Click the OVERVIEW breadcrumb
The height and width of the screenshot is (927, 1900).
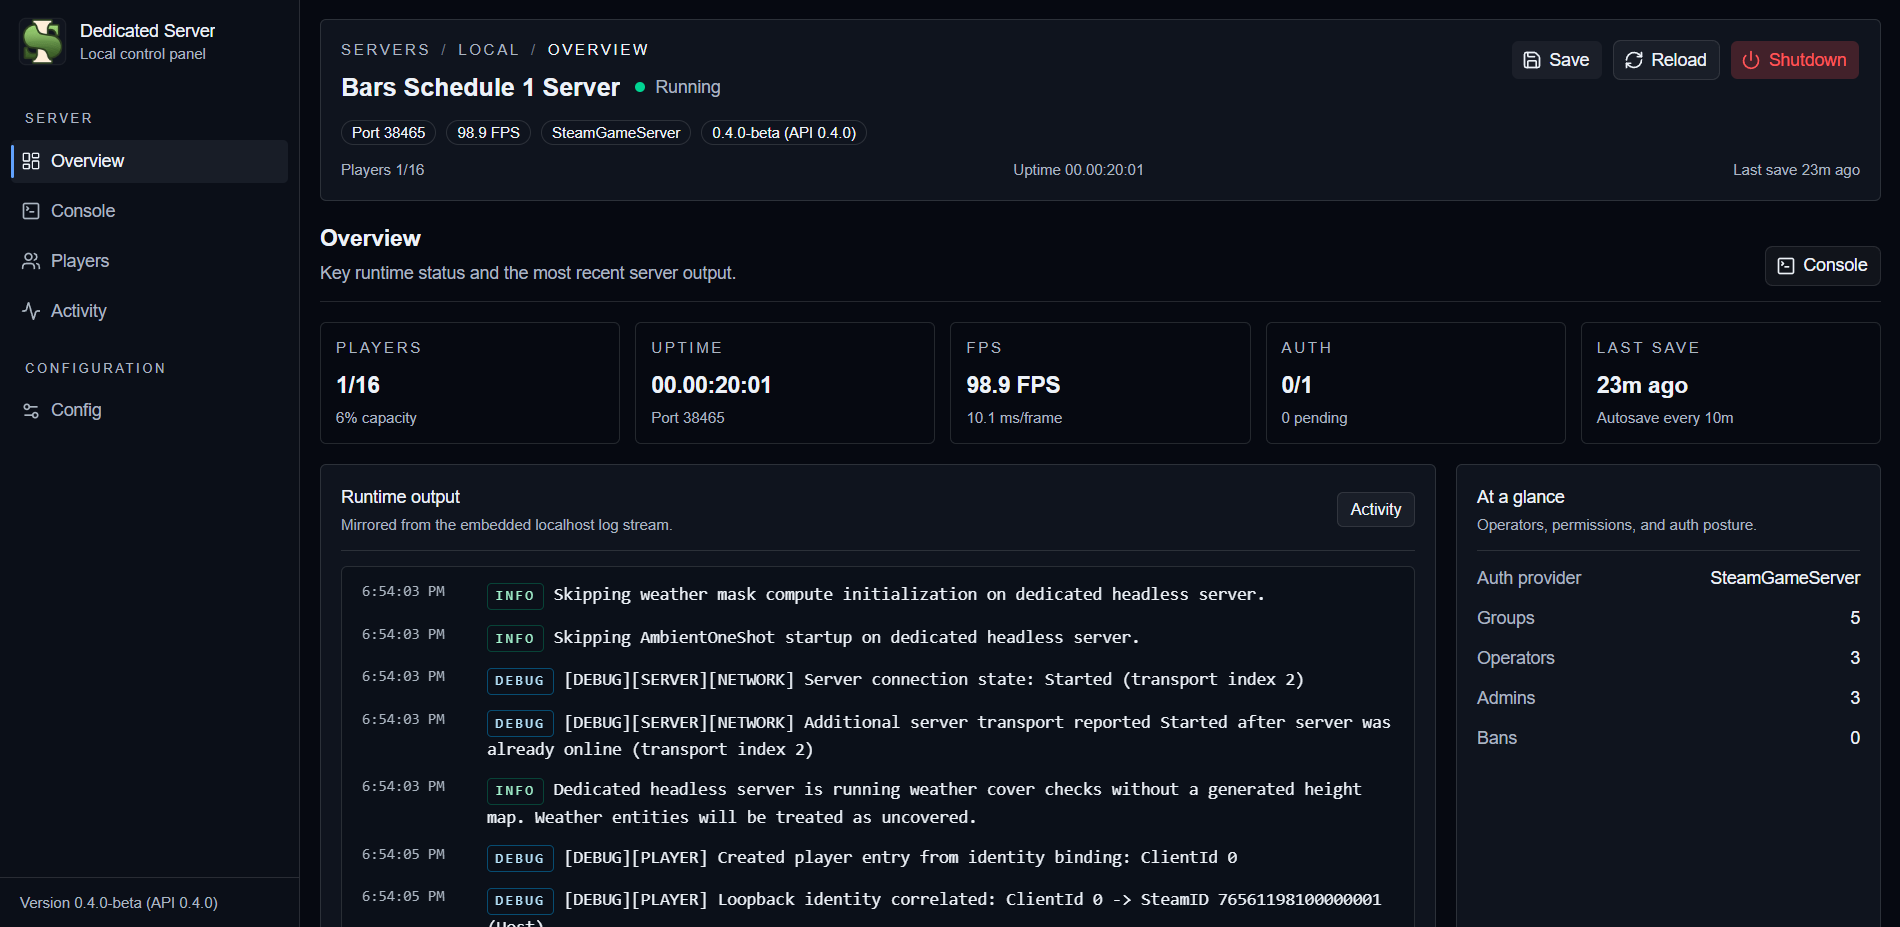(598, 50)
